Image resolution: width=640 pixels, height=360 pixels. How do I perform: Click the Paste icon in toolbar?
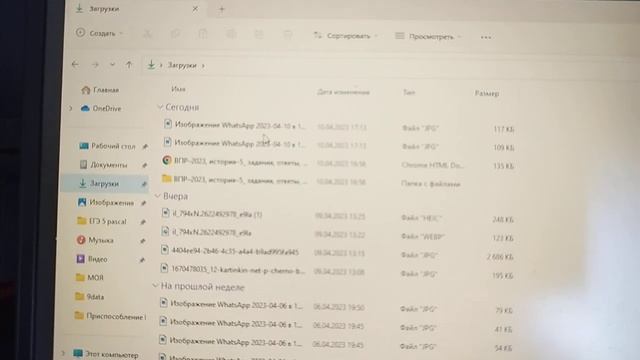click(x=203, y=34)
